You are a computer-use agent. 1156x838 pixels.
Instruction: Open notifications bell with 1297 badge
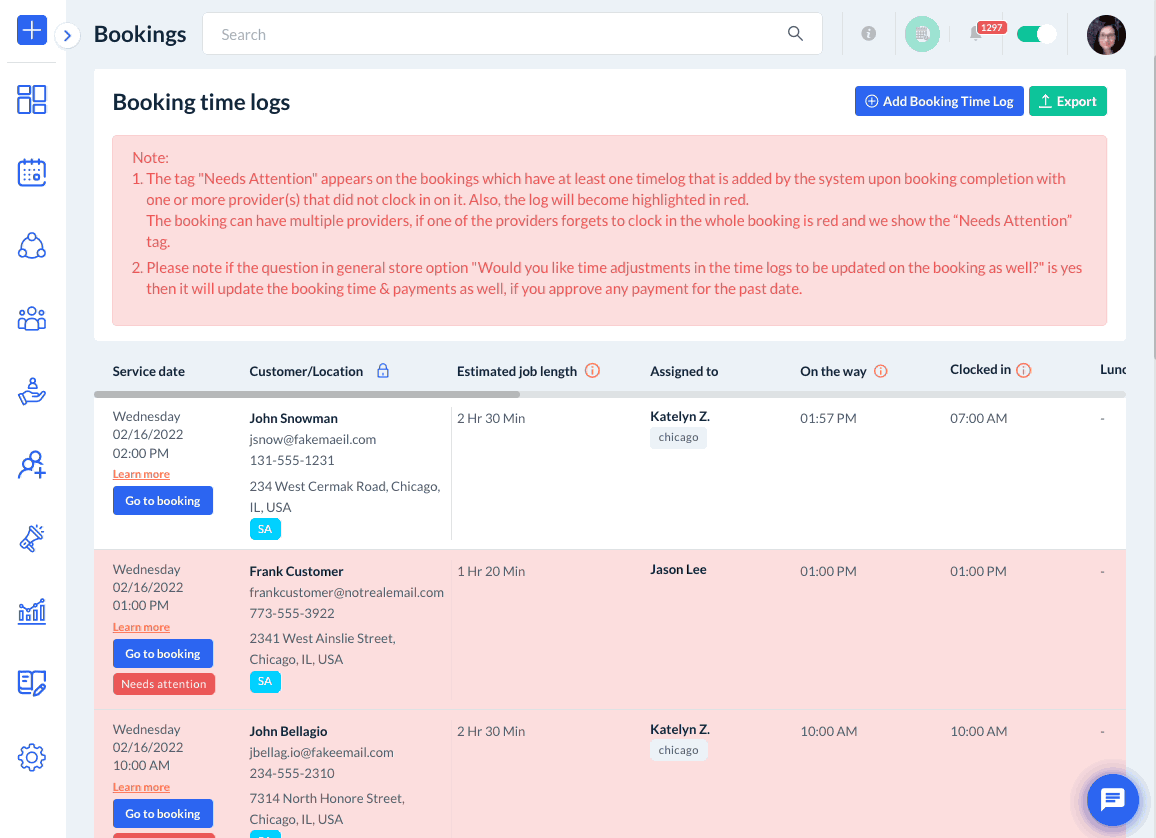coord(976,33)
